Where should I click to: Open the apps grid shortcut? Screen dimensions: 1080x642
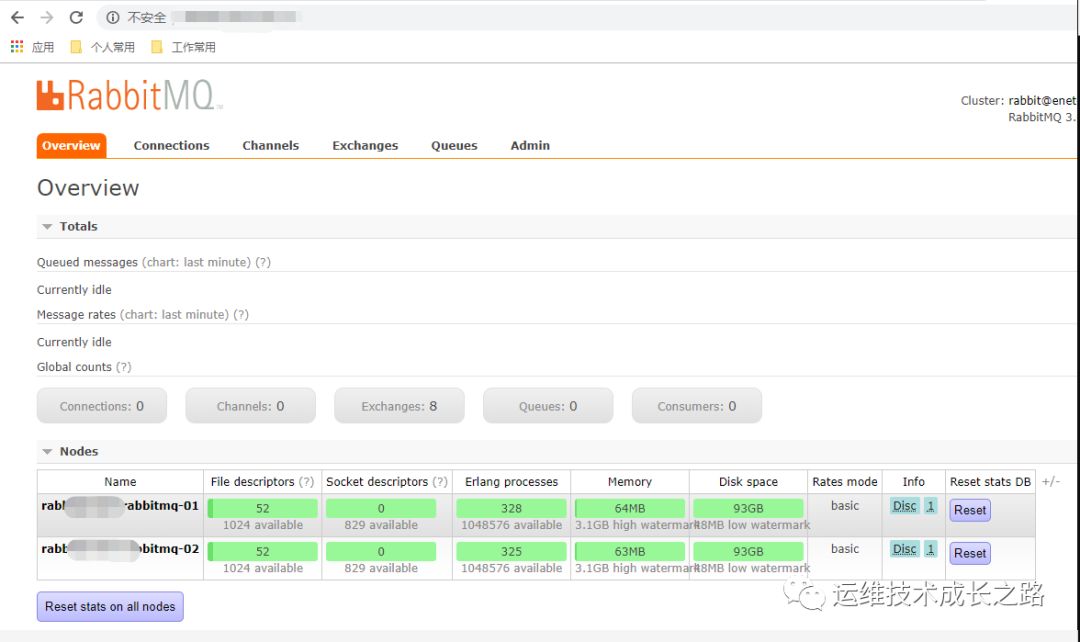click(17, 46)
